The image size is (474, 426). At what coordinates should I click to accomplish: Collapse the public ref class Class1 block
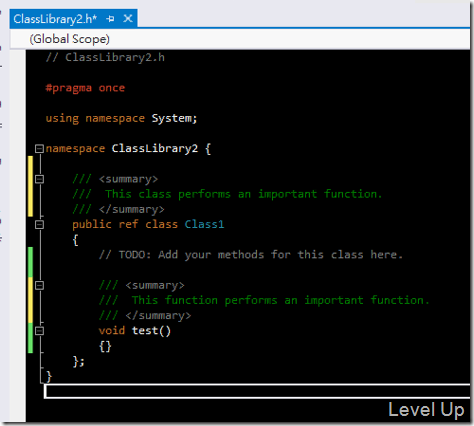coord(39,224)
